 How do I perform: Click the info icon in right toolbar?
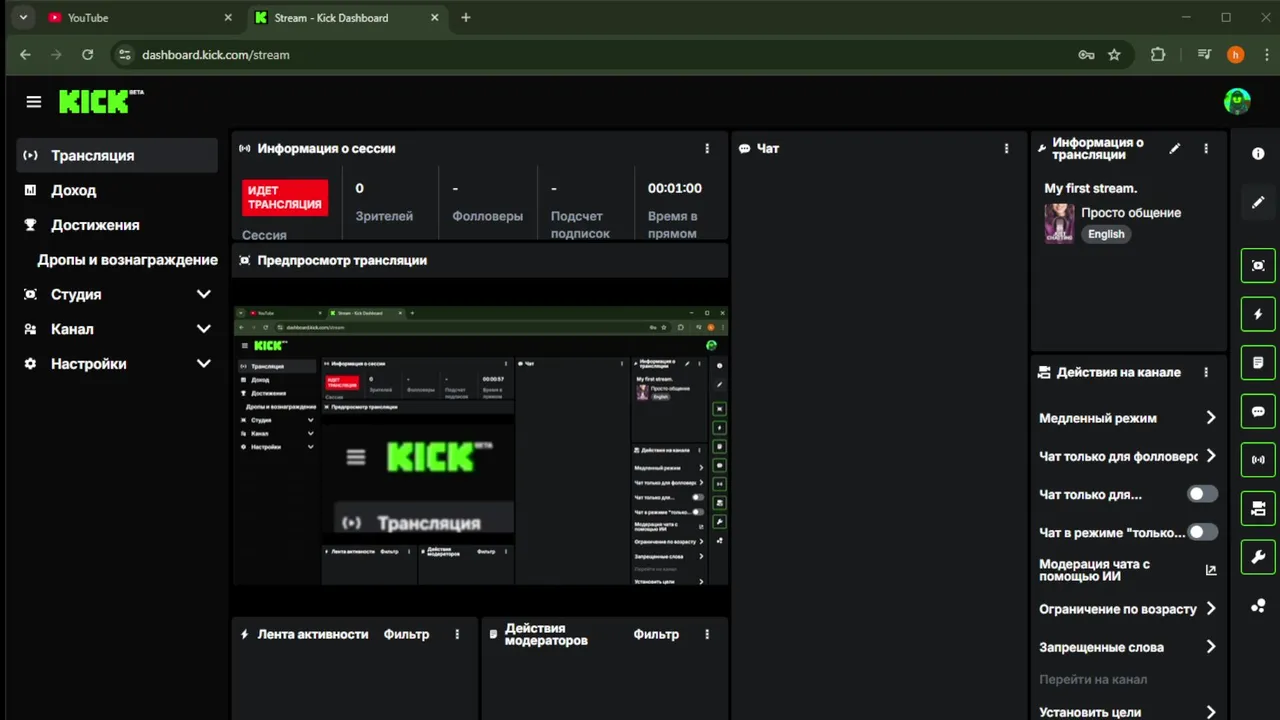(x=1258, y=154)
